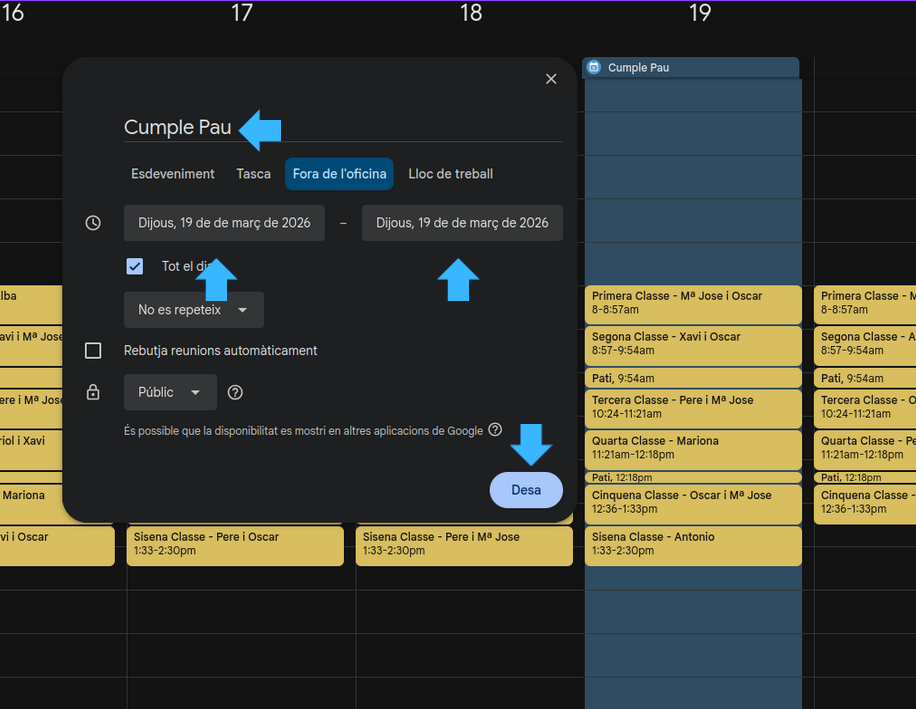Image resolution: width=916 pixels, height=709 pixels.
Task: Open the No es repeteix dropdown
Action: (193, 310)
